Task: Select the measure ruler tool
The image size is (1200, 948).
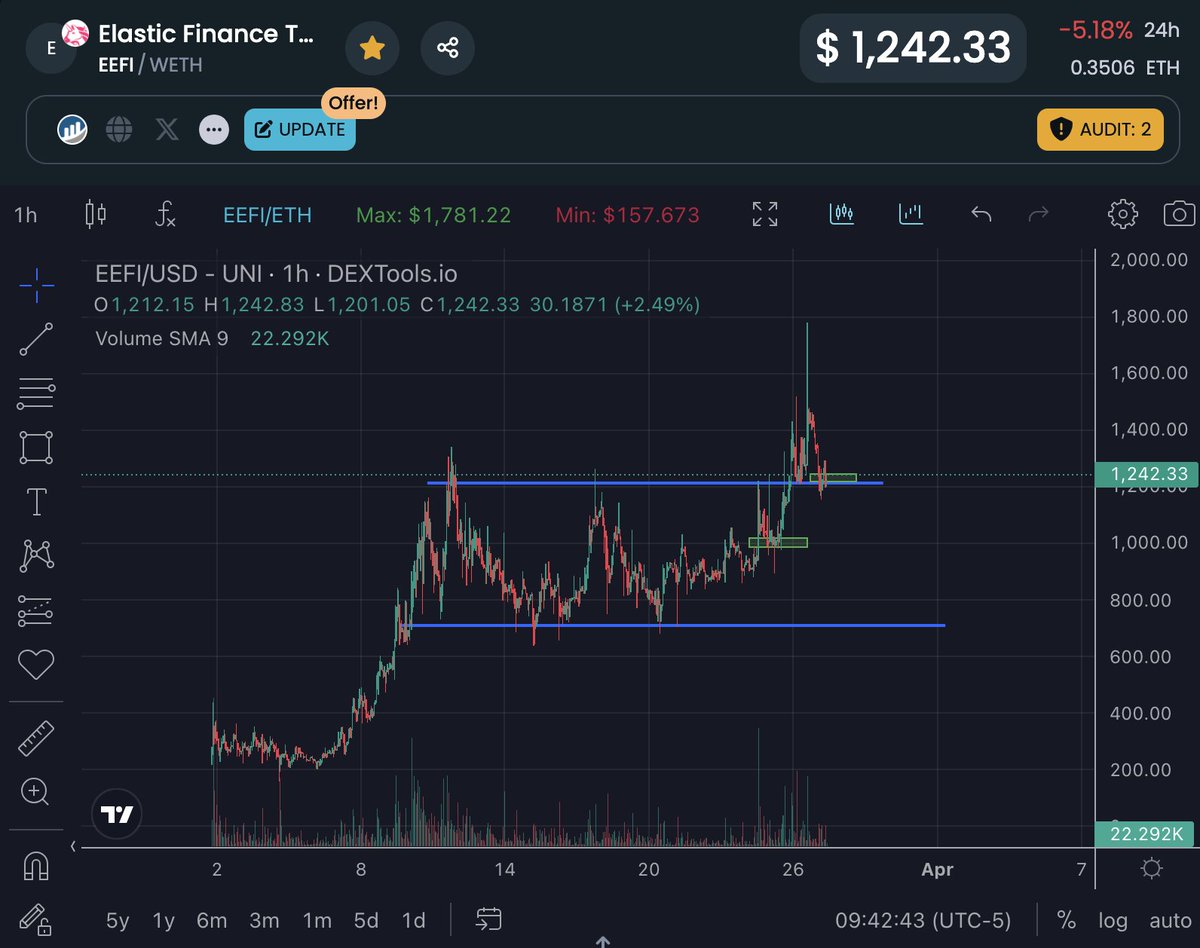Action: click(x=36, y=738)
